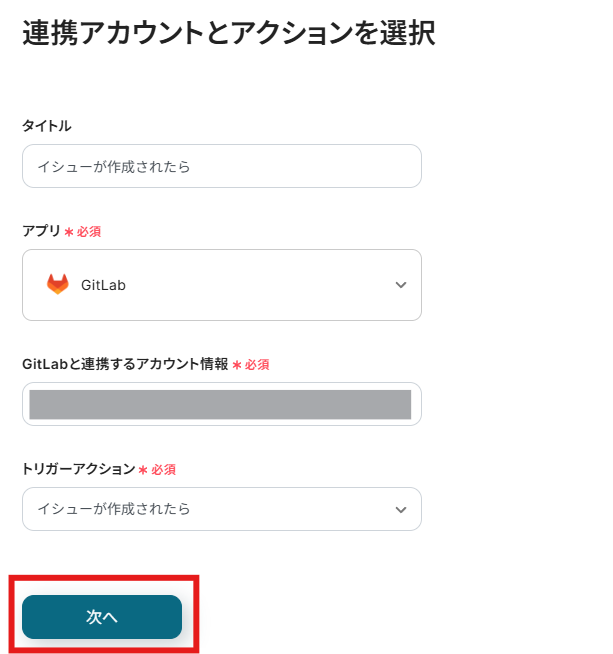Click the 連携アカウントとアクションを選択 heading

coord(228,33)
